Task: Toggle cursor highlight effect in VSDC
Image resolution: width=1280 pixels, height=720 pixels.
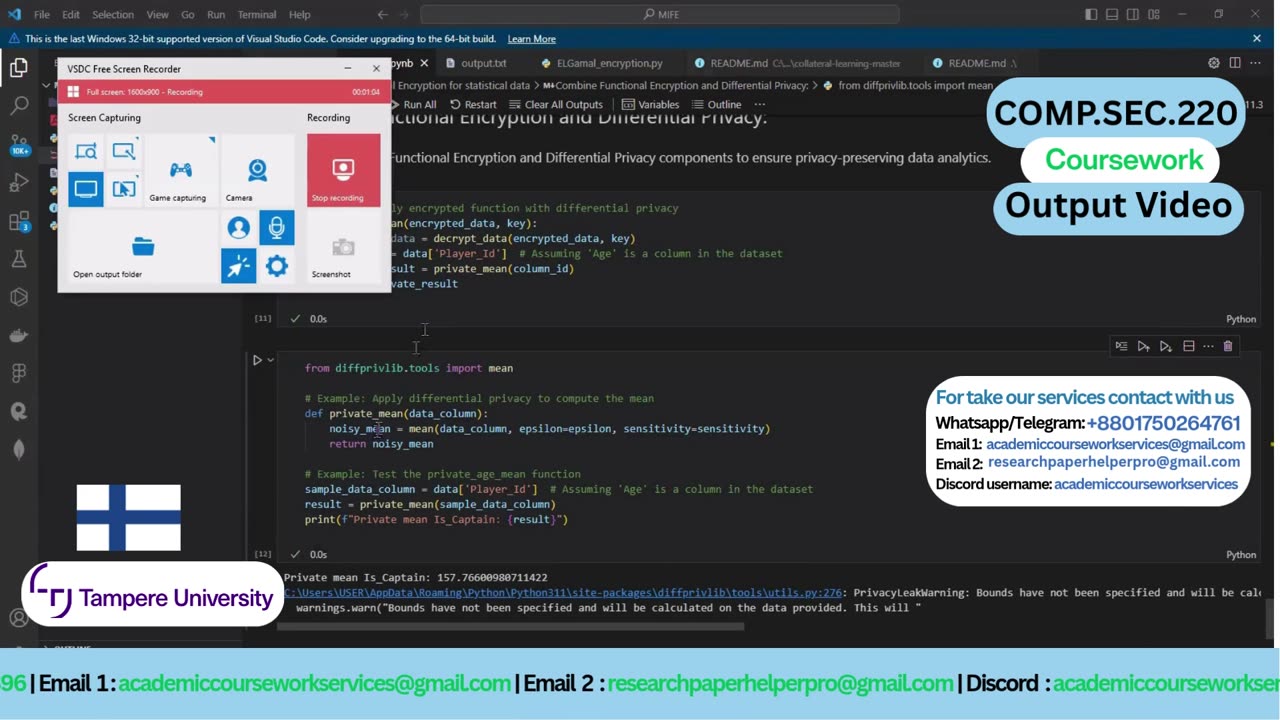Action: [x=238, y=266]
